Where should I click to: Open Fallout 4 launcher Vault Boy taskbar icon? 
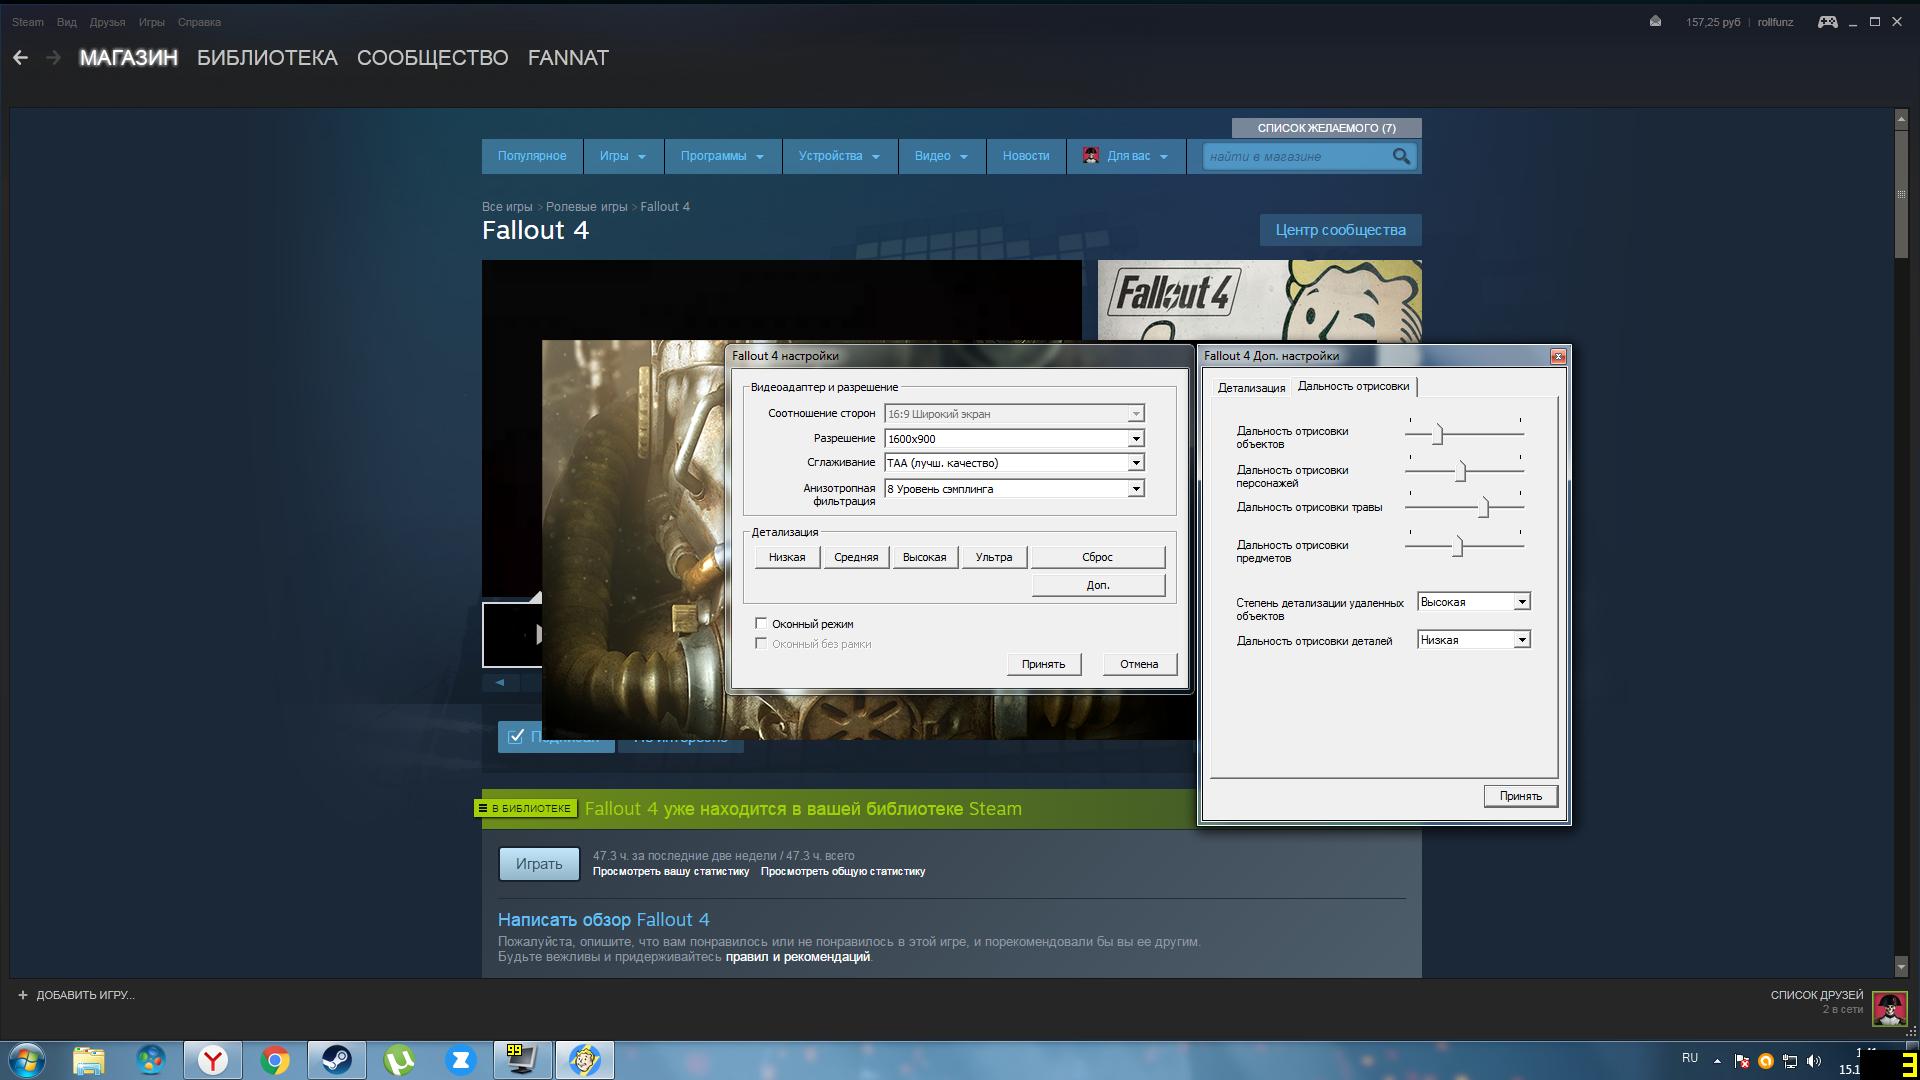point(585,1060)
